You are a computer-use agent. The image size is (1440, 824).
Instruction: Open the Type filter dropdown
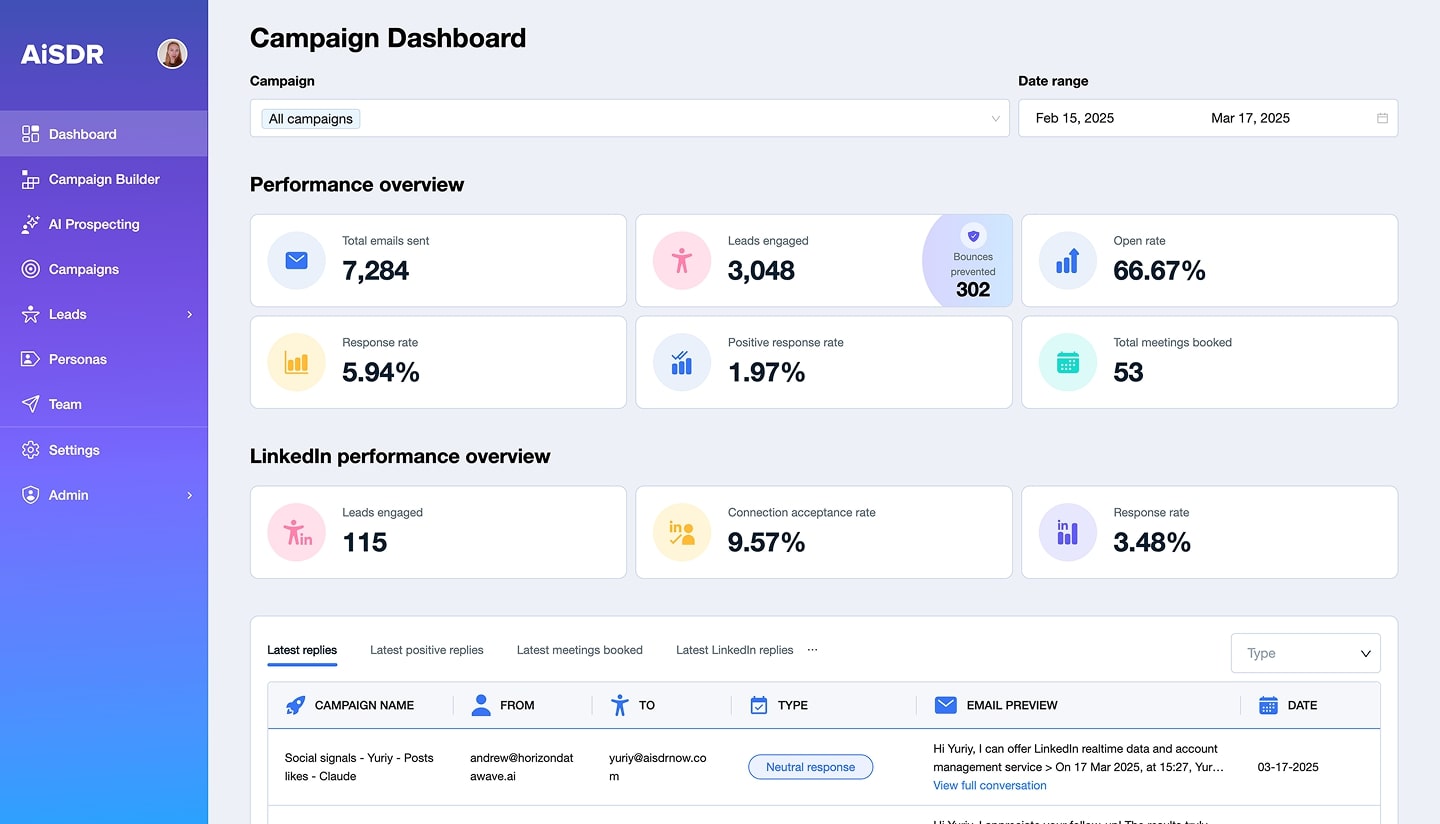(1305, 653)
